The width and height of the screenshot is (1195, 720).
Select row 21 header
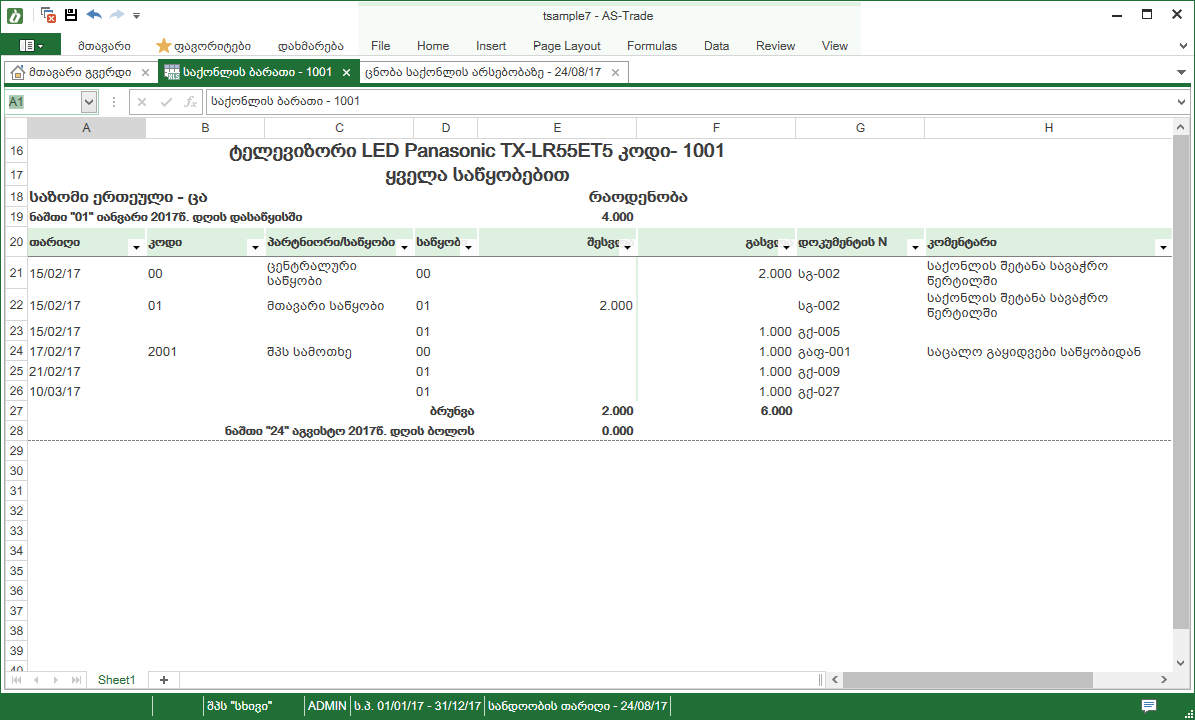[x=16, y=273]
